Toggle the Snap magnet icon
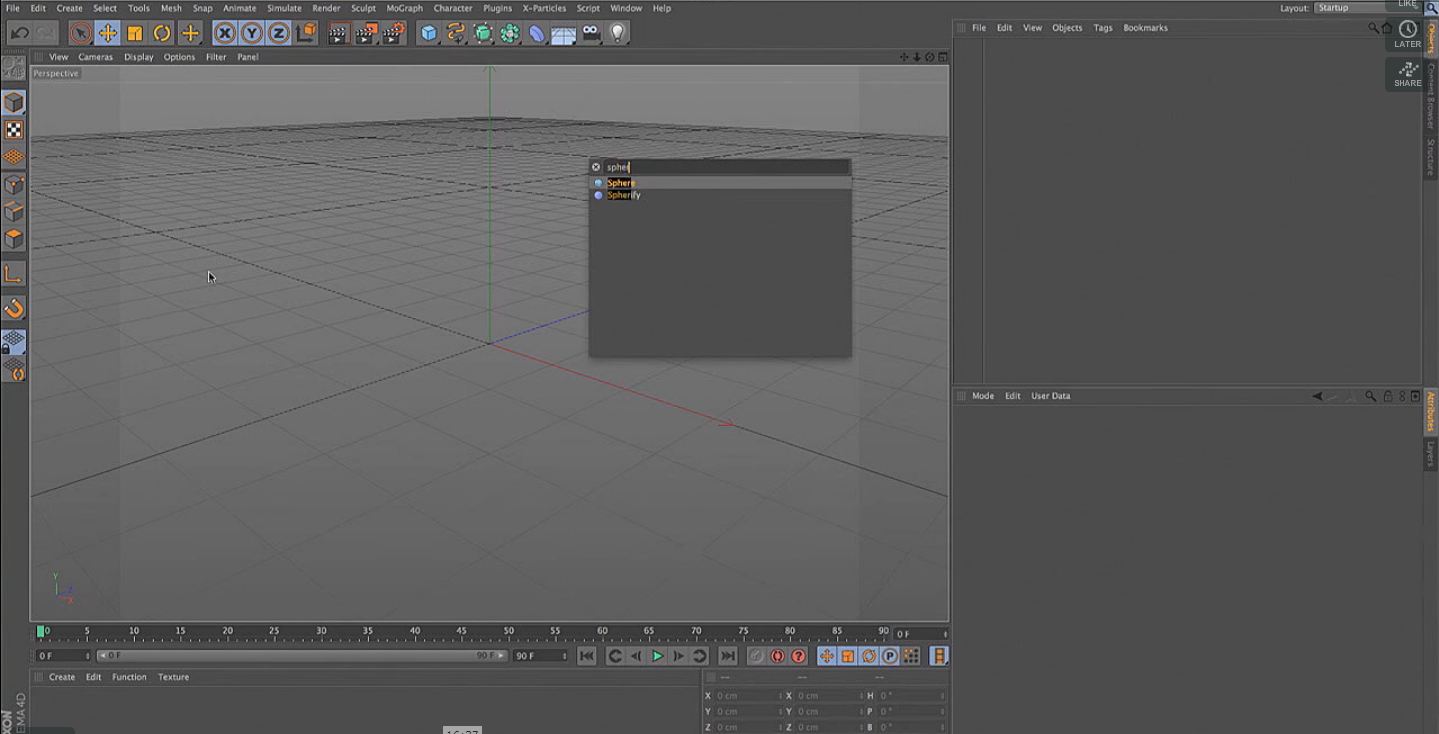This screenshot has width=1439, height=734. pos(14,308)
